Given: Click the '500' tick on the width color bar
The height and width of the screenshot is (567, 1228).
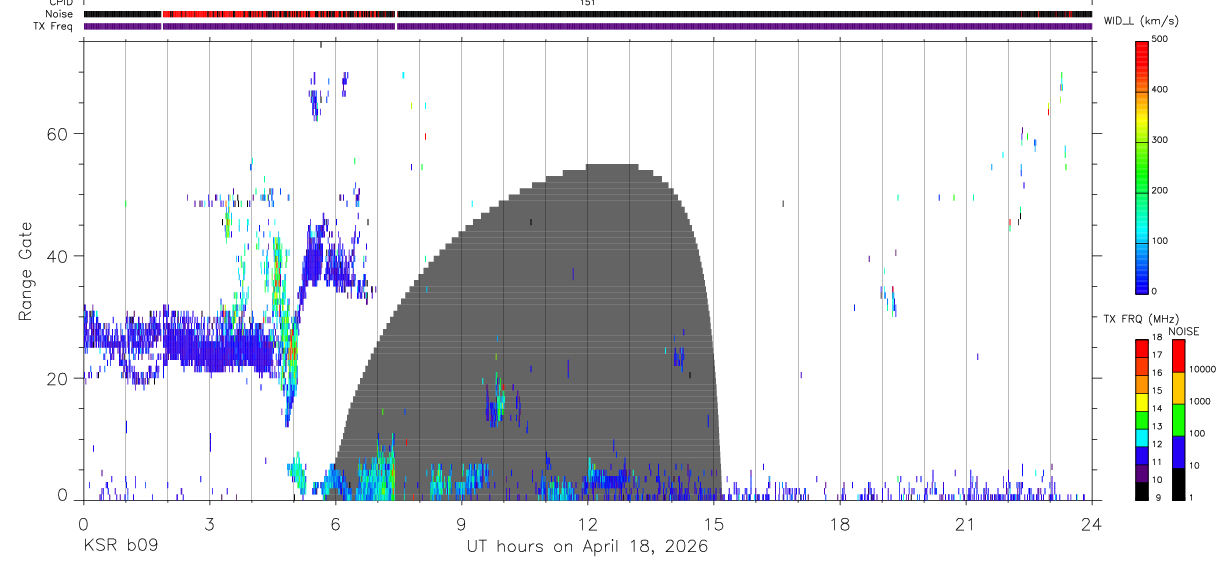Looking at the screenshot, I should (1161, 39).
